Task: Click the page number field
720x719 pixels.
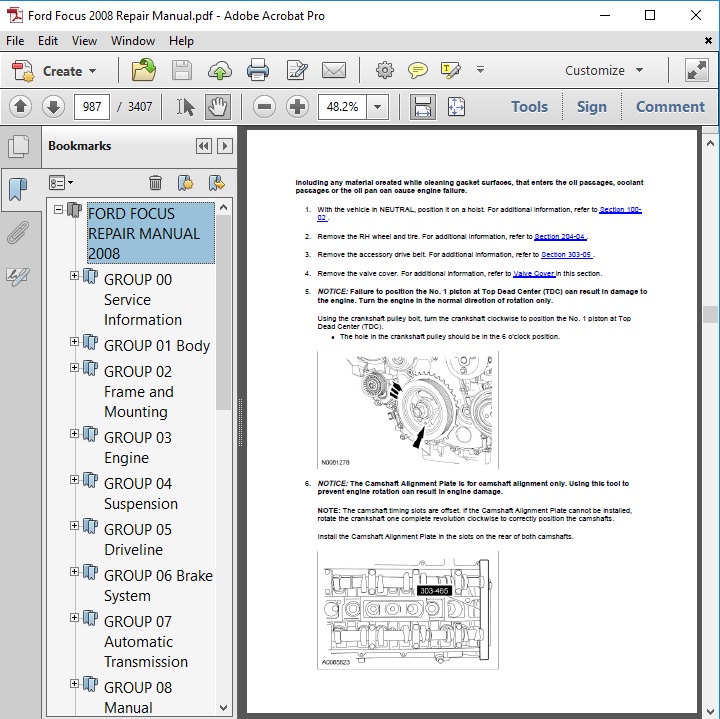Action: tap(92, 107)
